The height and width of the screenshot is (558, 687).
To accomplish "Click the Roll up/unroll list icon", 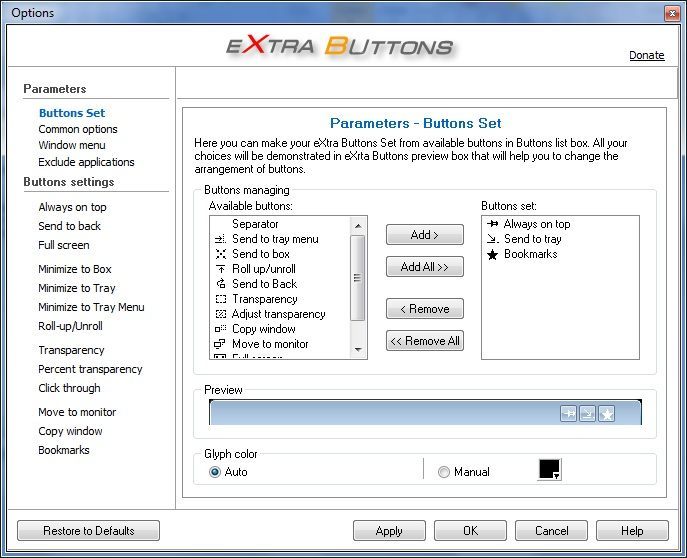I will pos(221,269).
